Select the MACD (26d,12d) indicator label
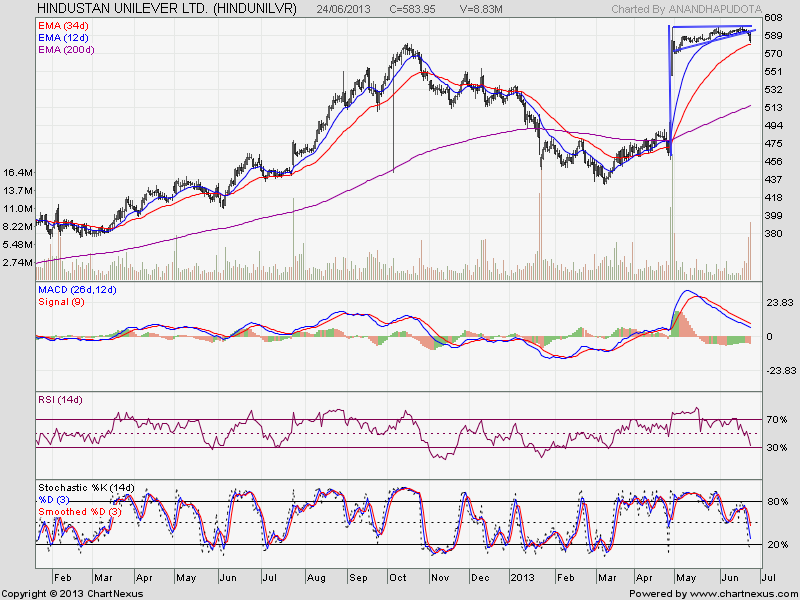800x600 pixels. pos(77,290)
